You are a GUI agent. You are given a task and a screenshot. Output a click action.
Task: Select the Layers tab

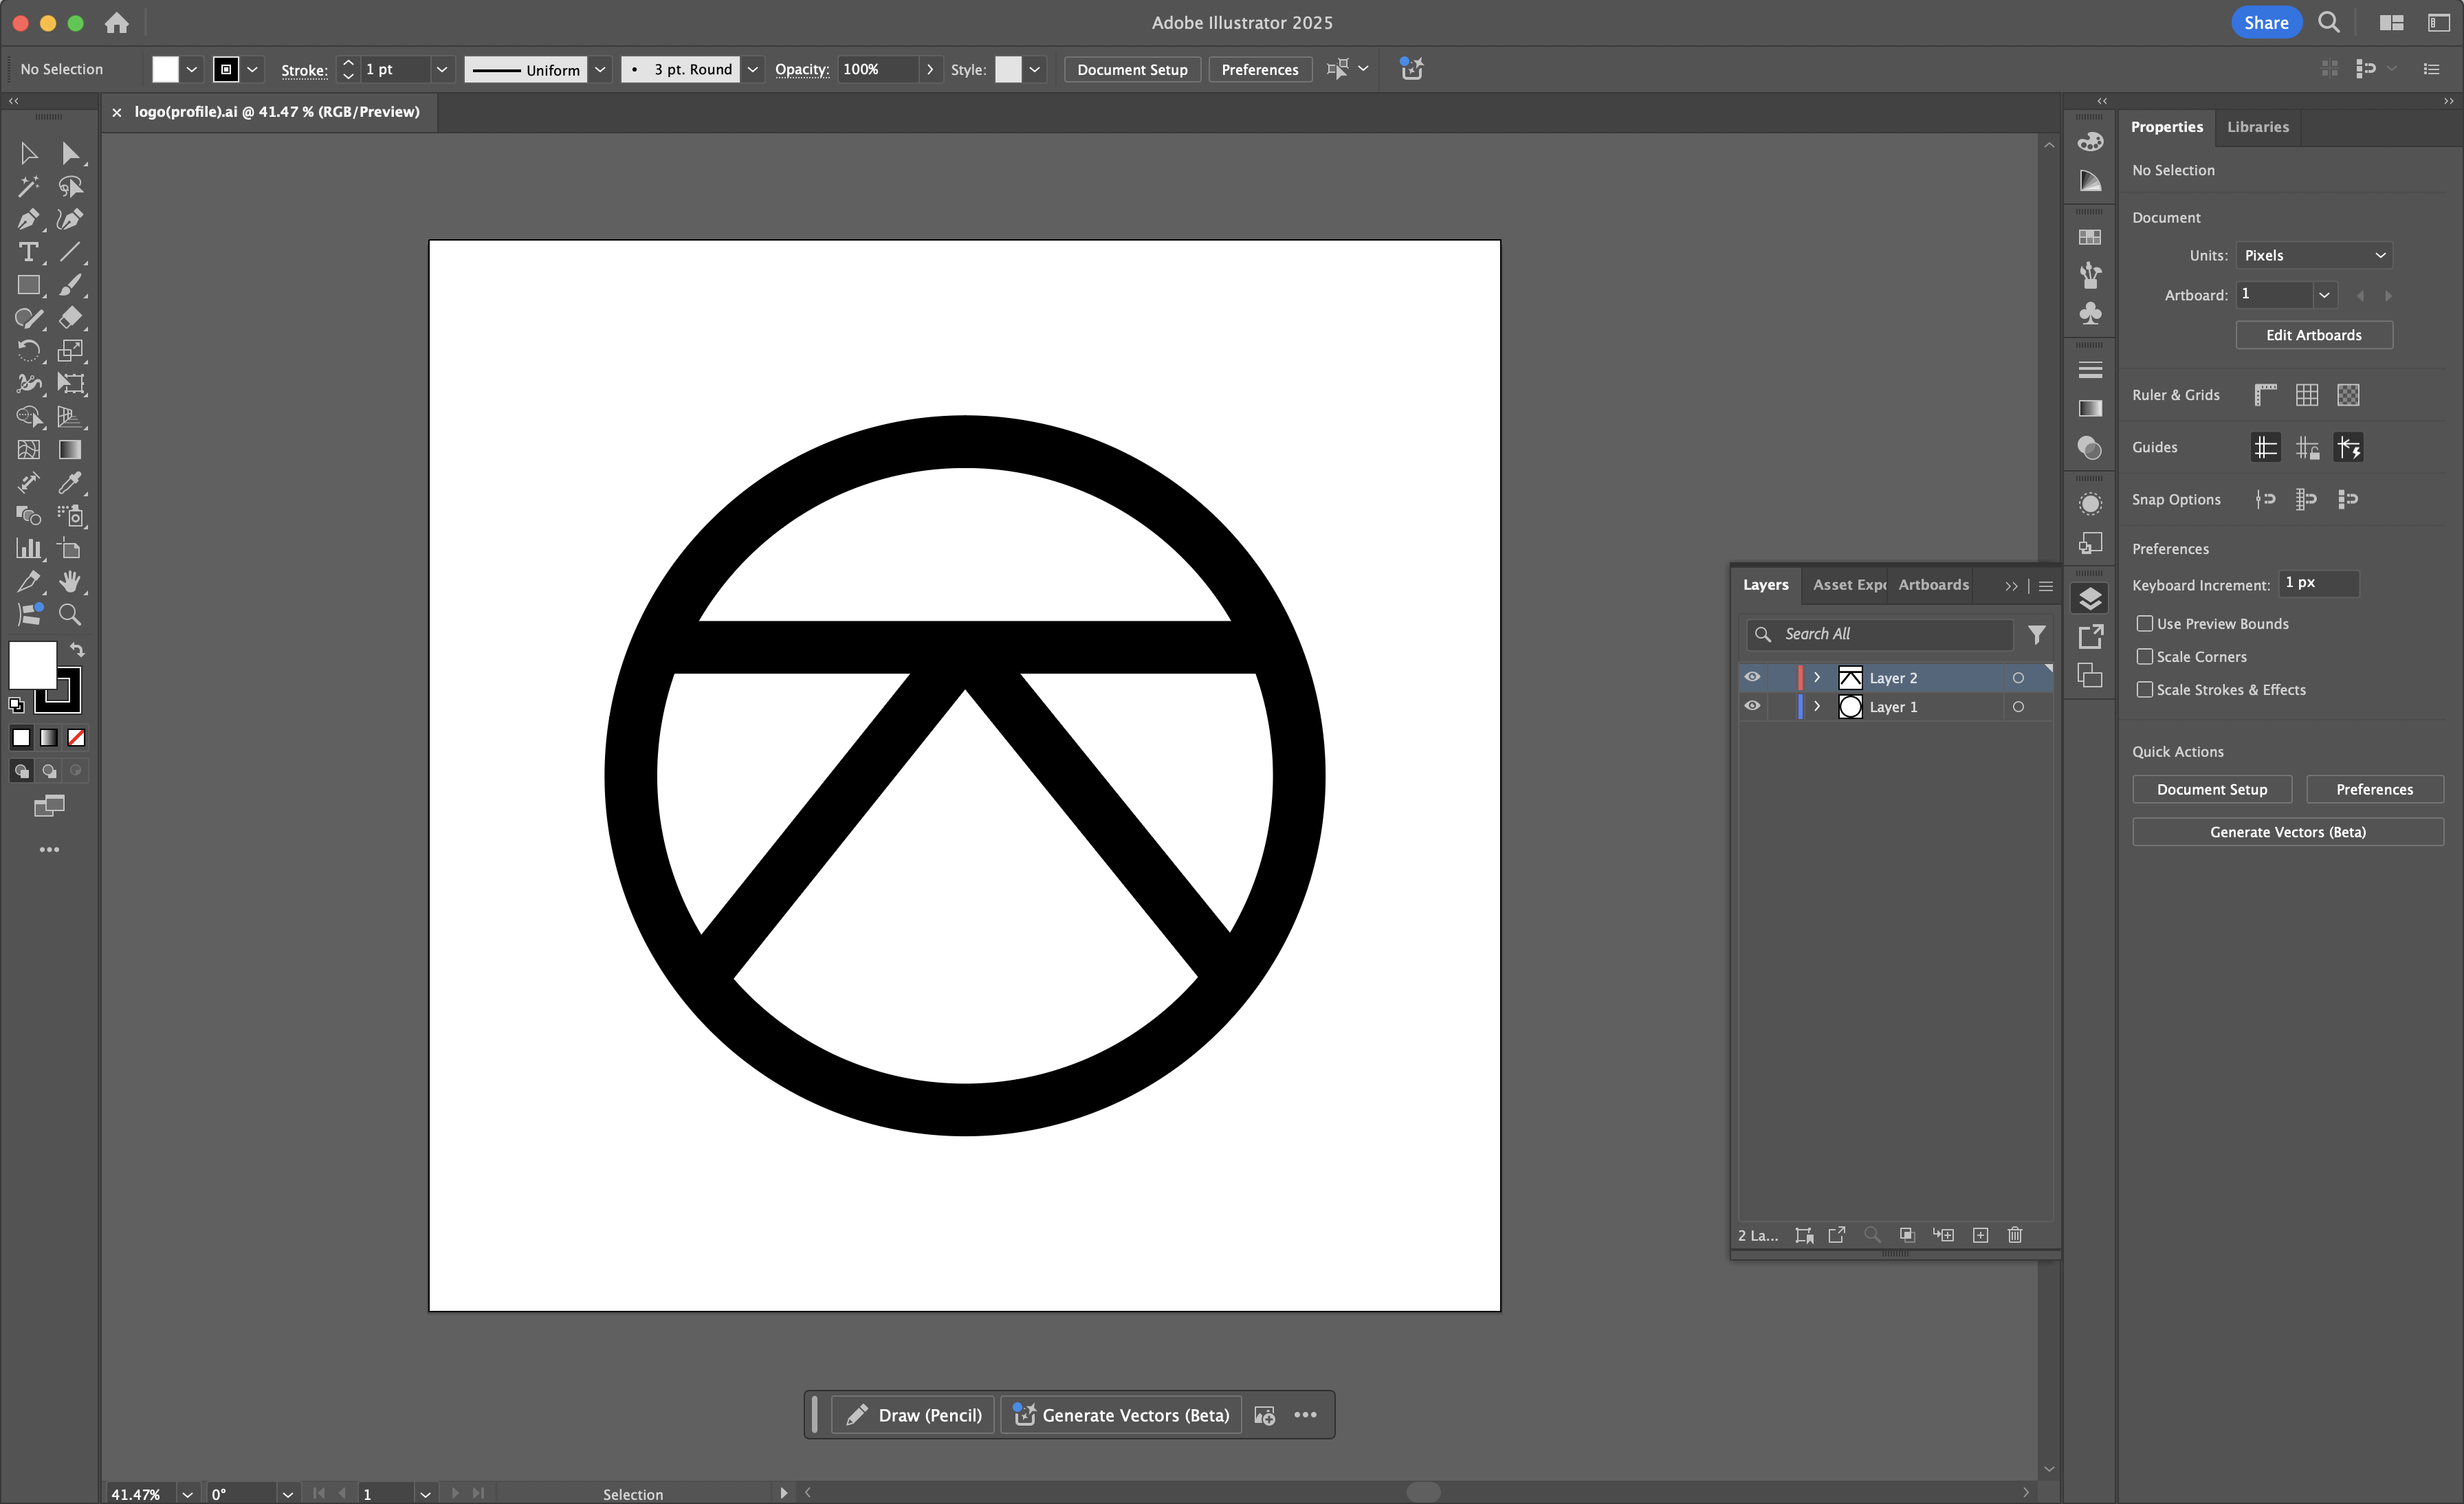click(x=1765, y=585)
